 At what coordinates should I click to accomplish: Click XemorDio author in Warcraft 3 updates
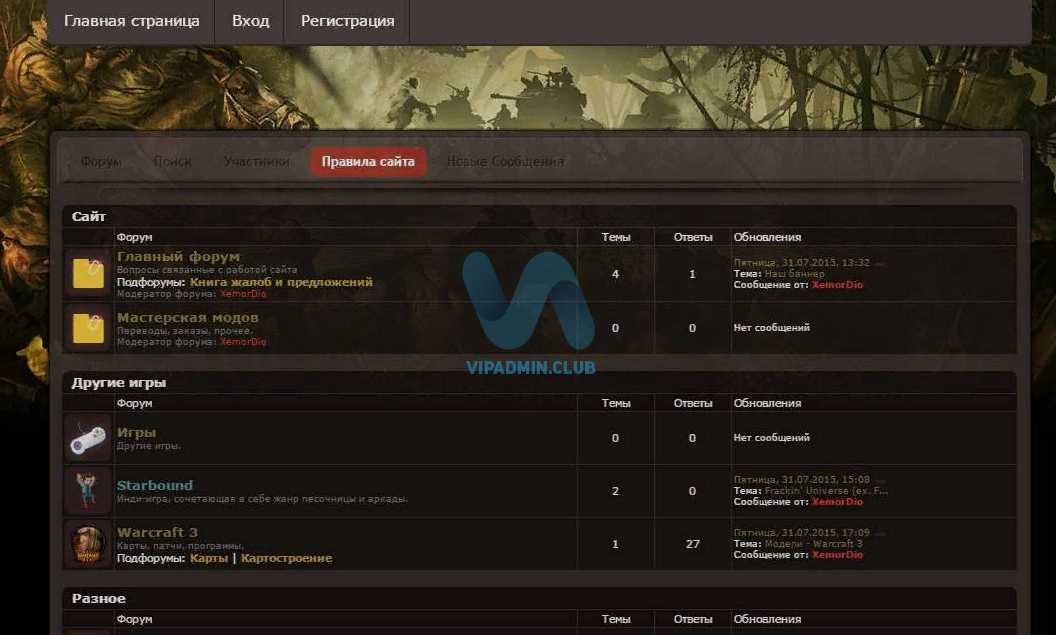[837, 555]
